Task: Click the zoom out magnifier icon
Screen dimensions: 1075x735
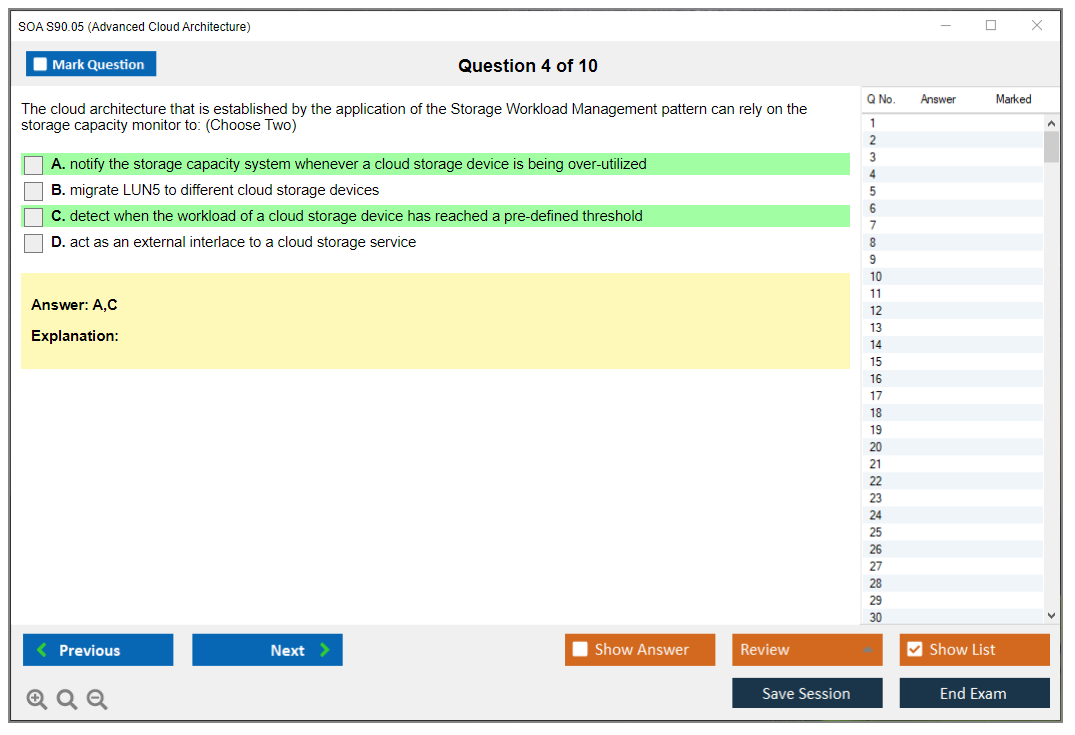Action: [97, 699]
